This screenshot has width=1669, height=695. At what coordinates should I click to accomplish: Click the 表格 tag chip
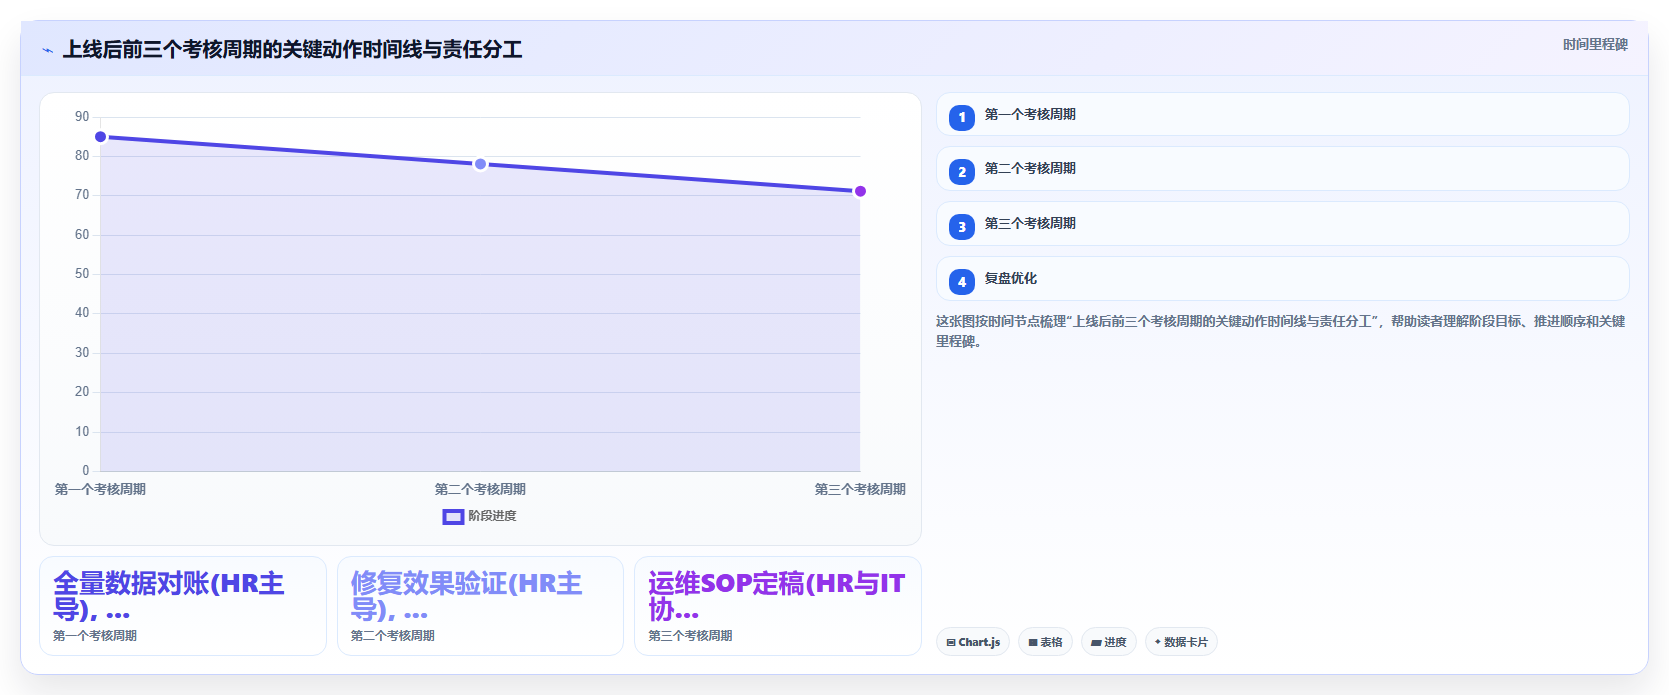(1045, 642)
